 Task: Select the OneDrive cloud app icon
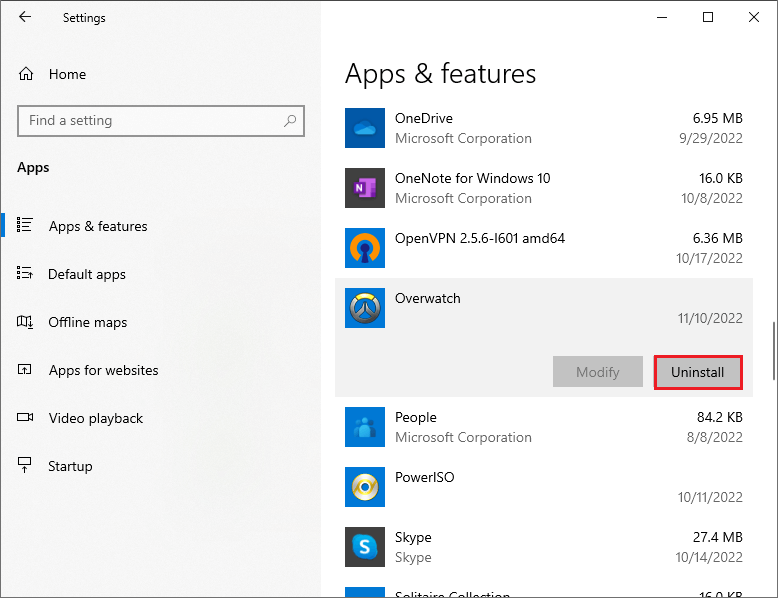pos(365,128)
